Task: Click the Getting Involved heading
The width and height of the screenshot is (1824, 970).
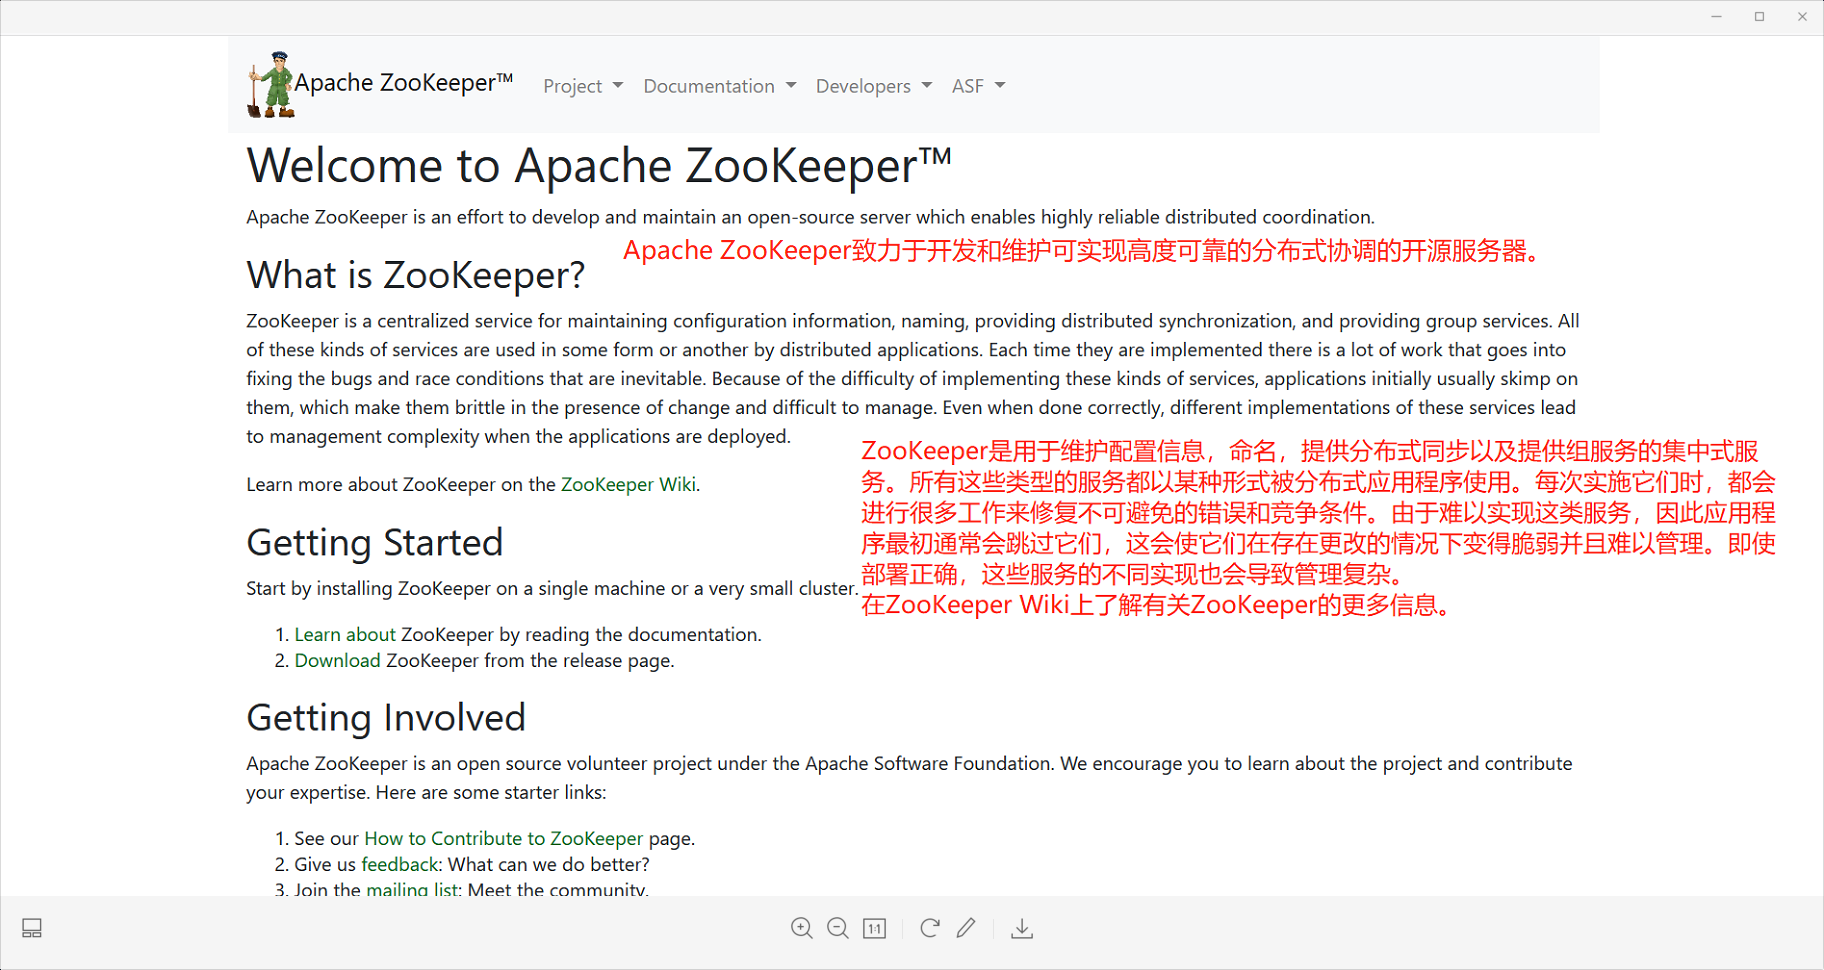Action: pyautogui.click(x=386, y=718)
